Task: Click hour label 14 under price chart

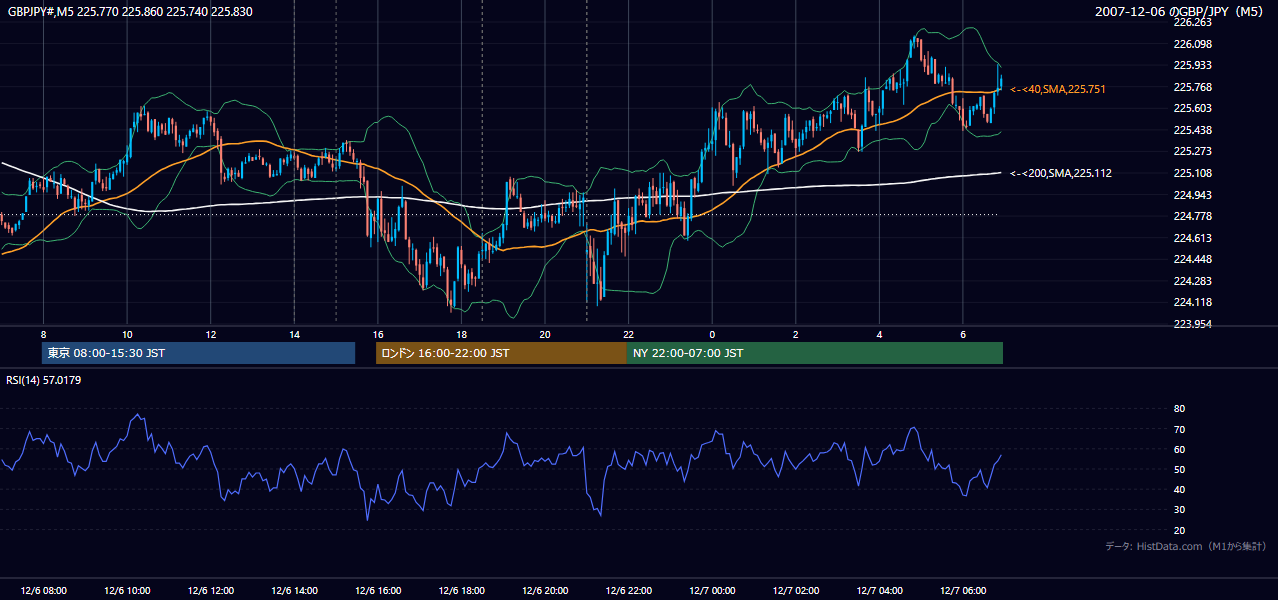Action: tap(294, 334)
